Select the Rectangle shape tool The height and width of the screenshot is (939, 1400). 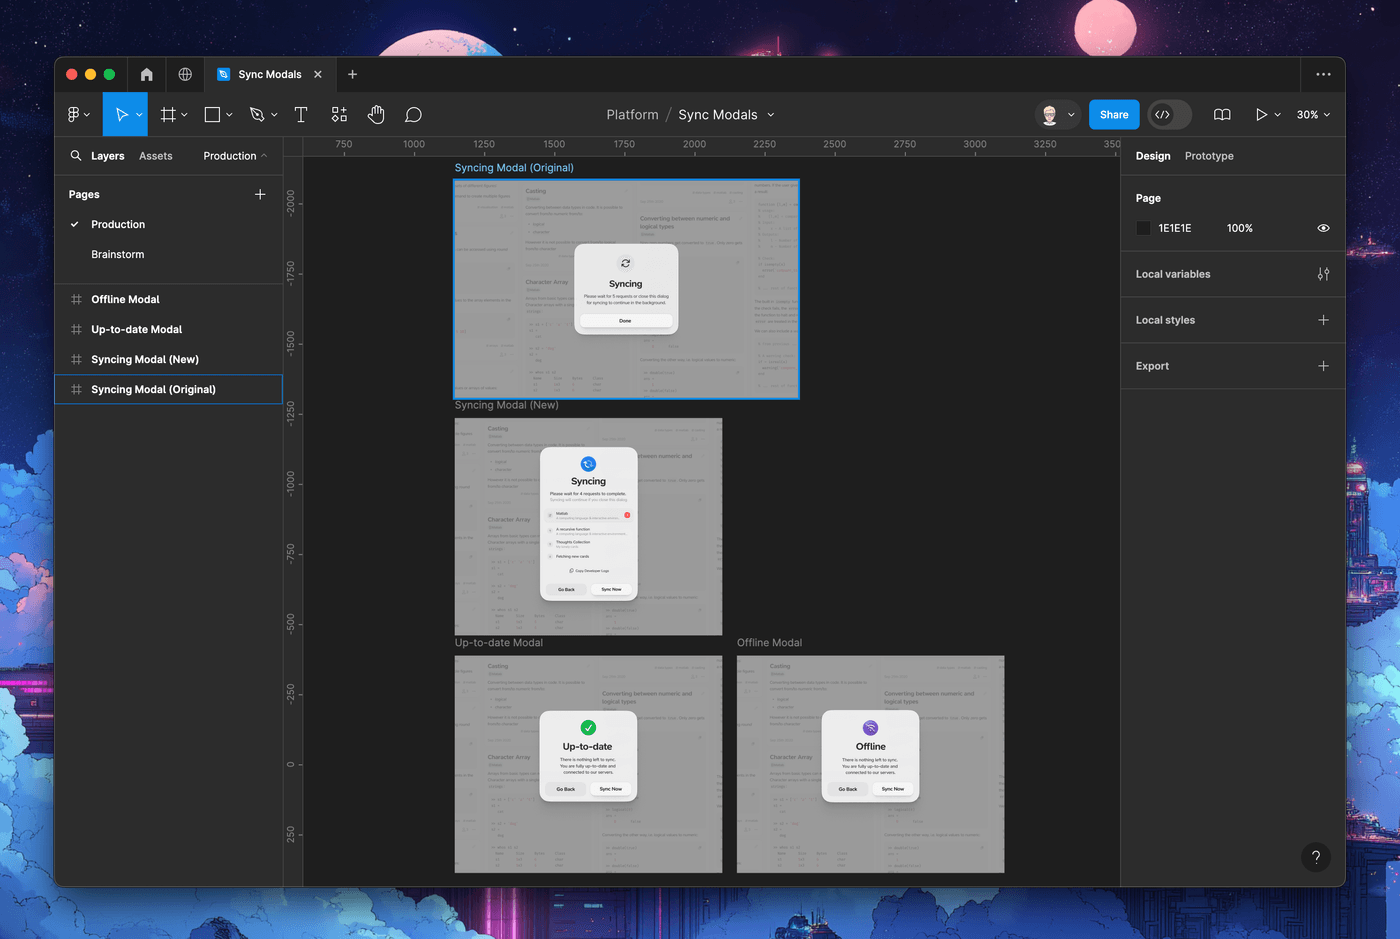coord(212,114)
